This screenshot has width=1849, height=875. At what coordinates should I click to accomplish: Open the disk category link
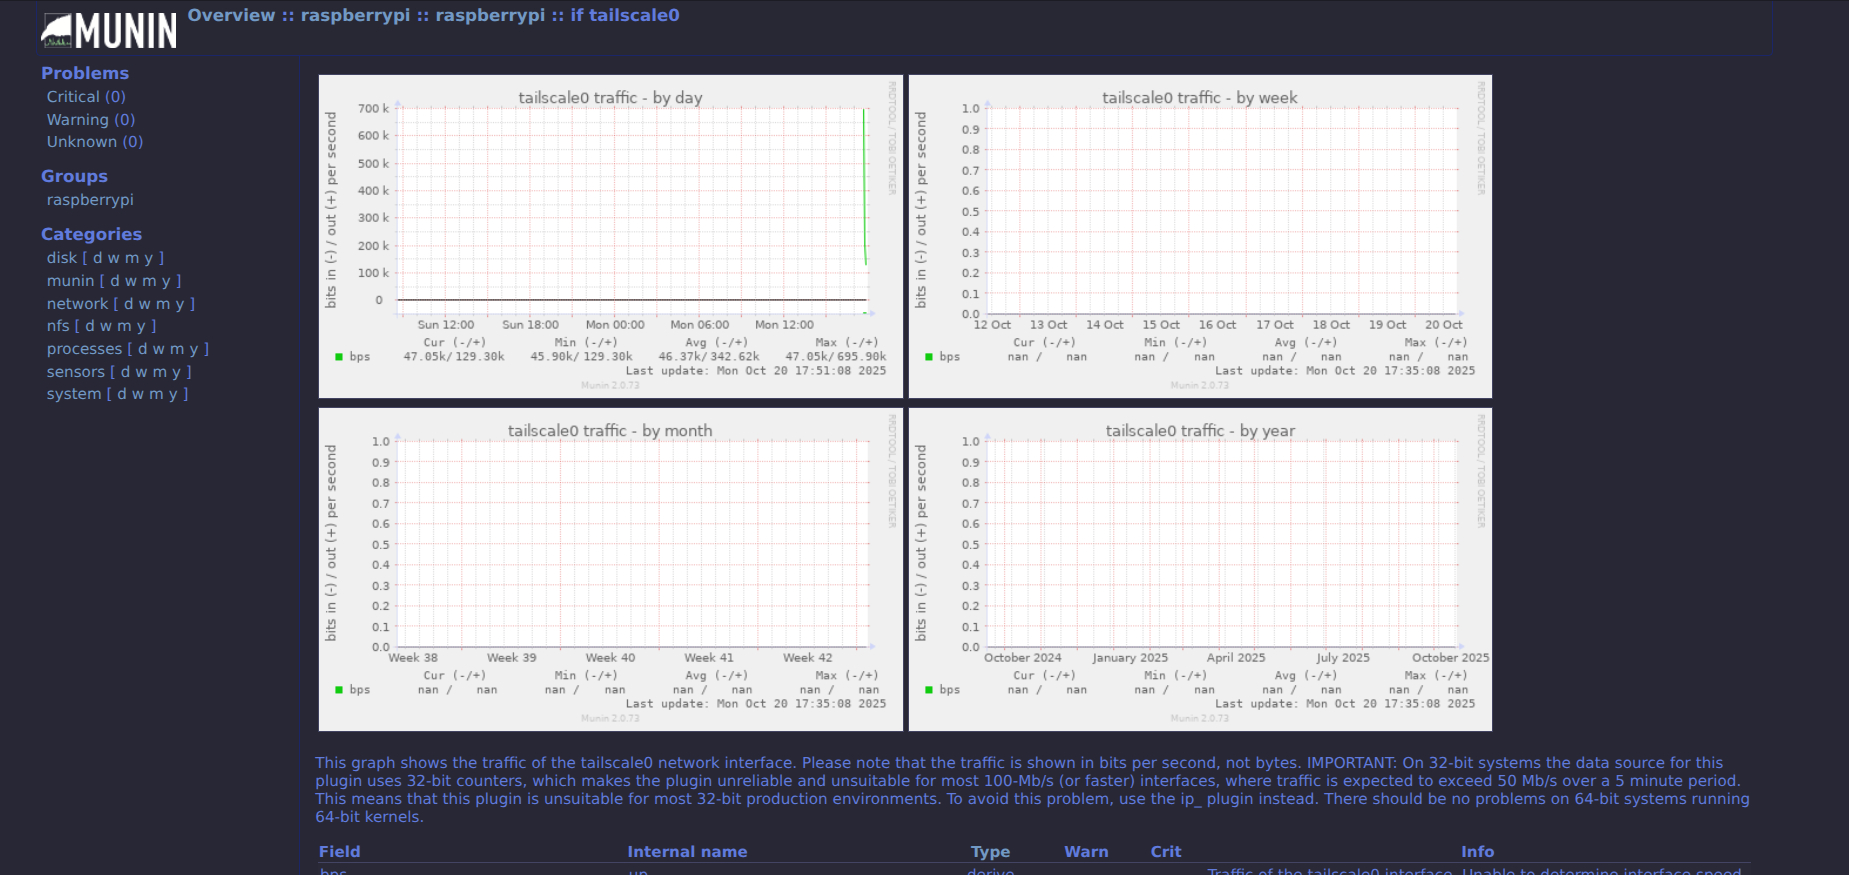click(61, 258)
